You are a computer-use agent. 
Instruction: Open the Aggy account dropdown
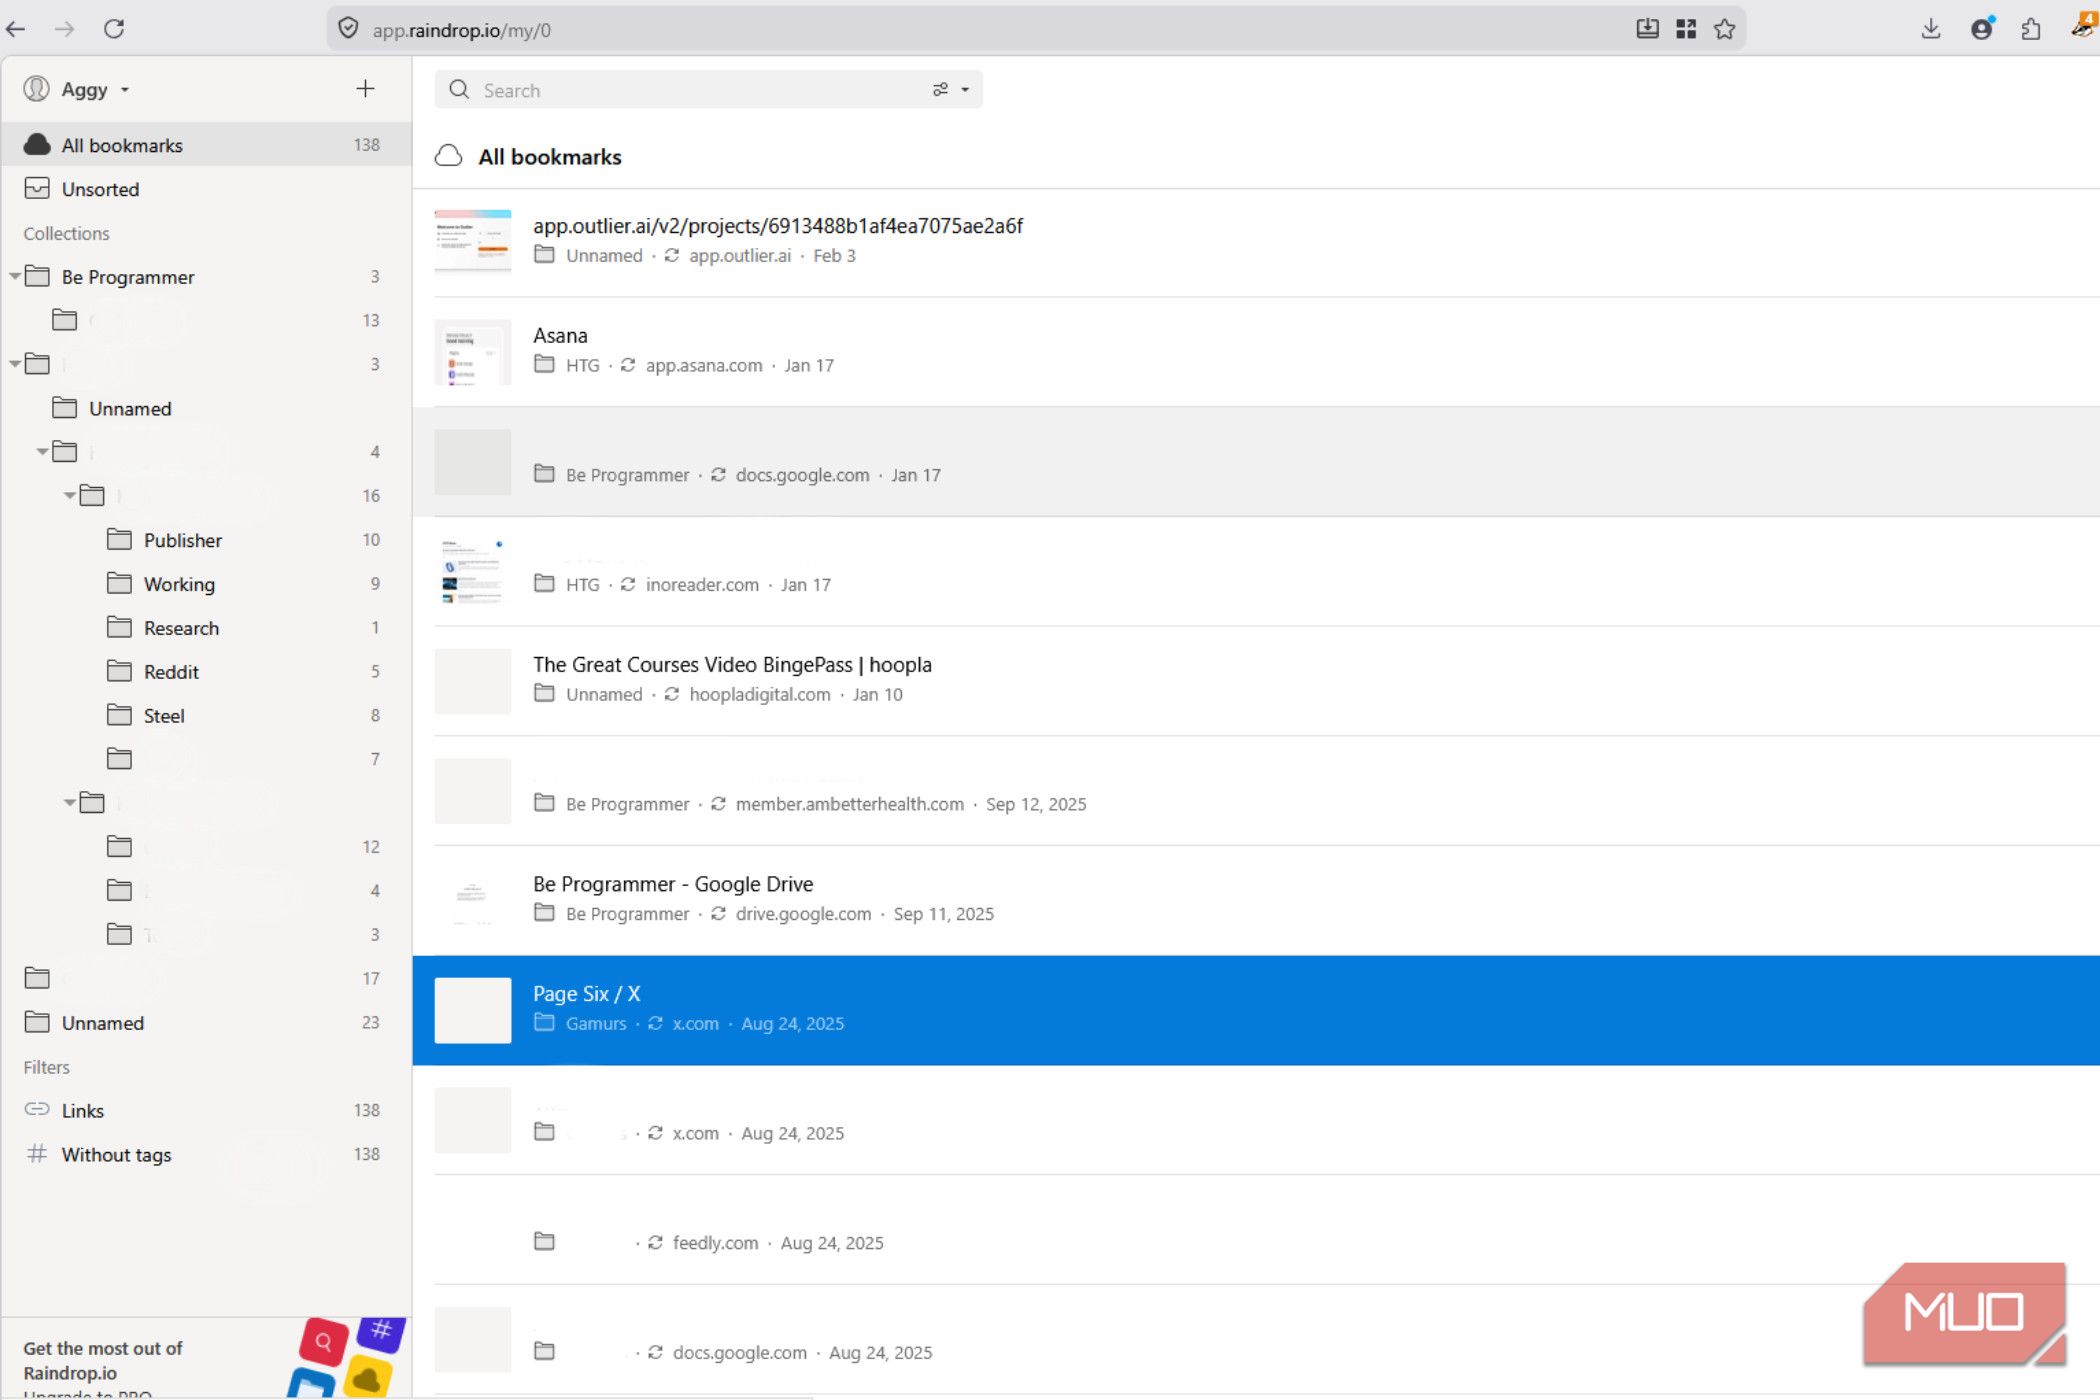(77, 90)
